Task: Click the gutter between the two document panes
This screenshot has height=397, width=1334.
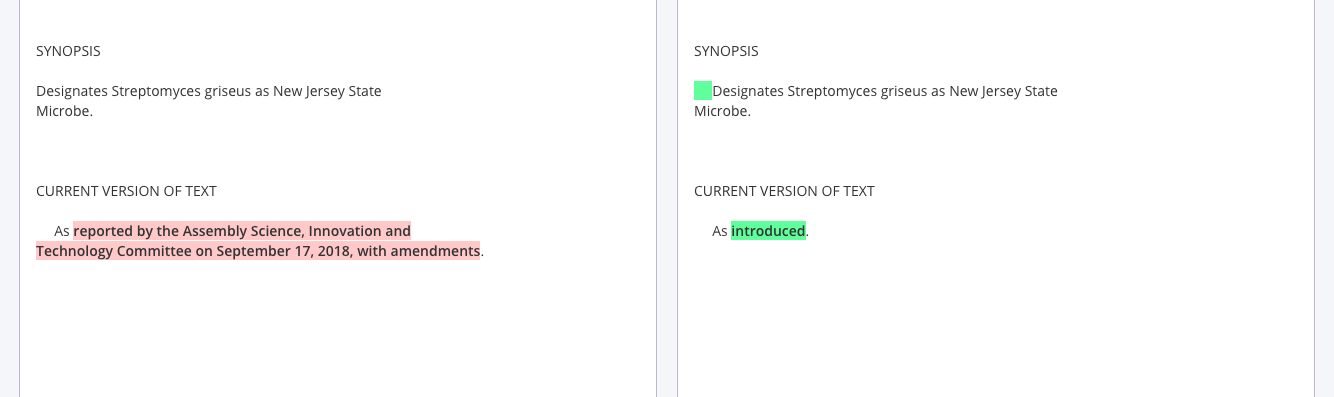Action: [667, 198]
